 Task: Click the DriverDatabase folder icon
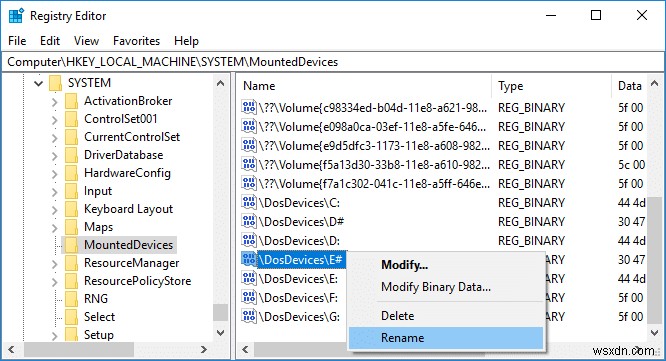point(72,155)
